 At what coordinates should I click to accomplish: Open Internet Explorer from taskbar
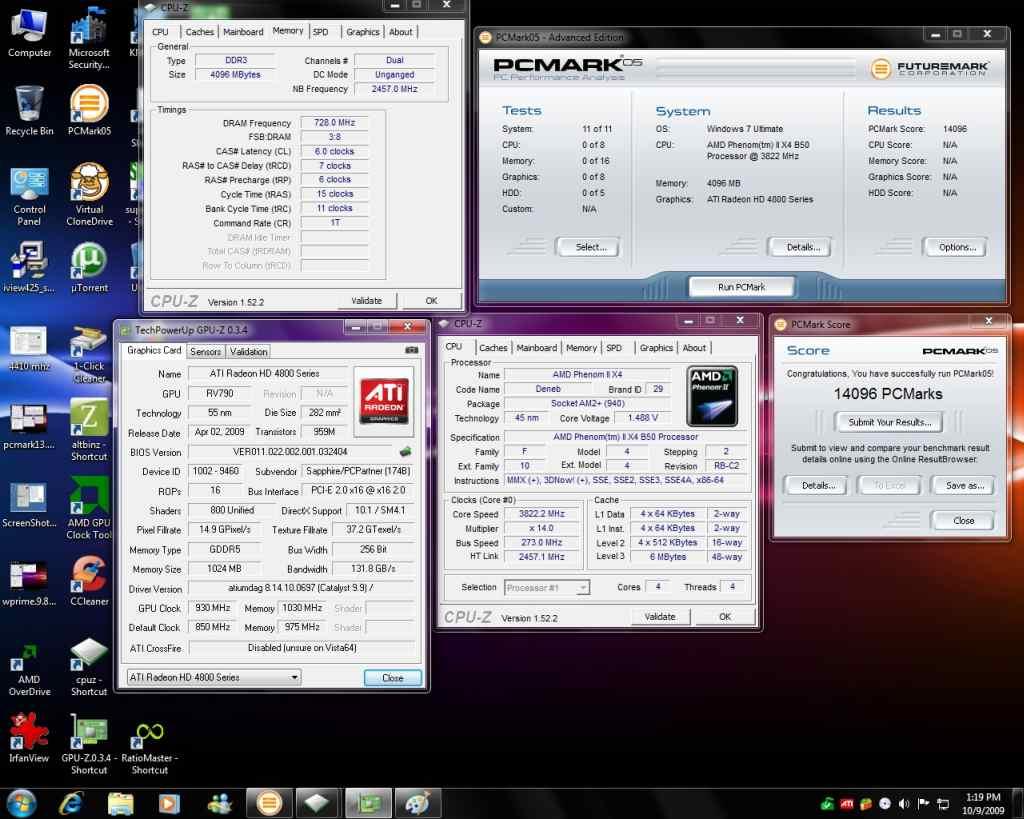[x=71, y=803]
